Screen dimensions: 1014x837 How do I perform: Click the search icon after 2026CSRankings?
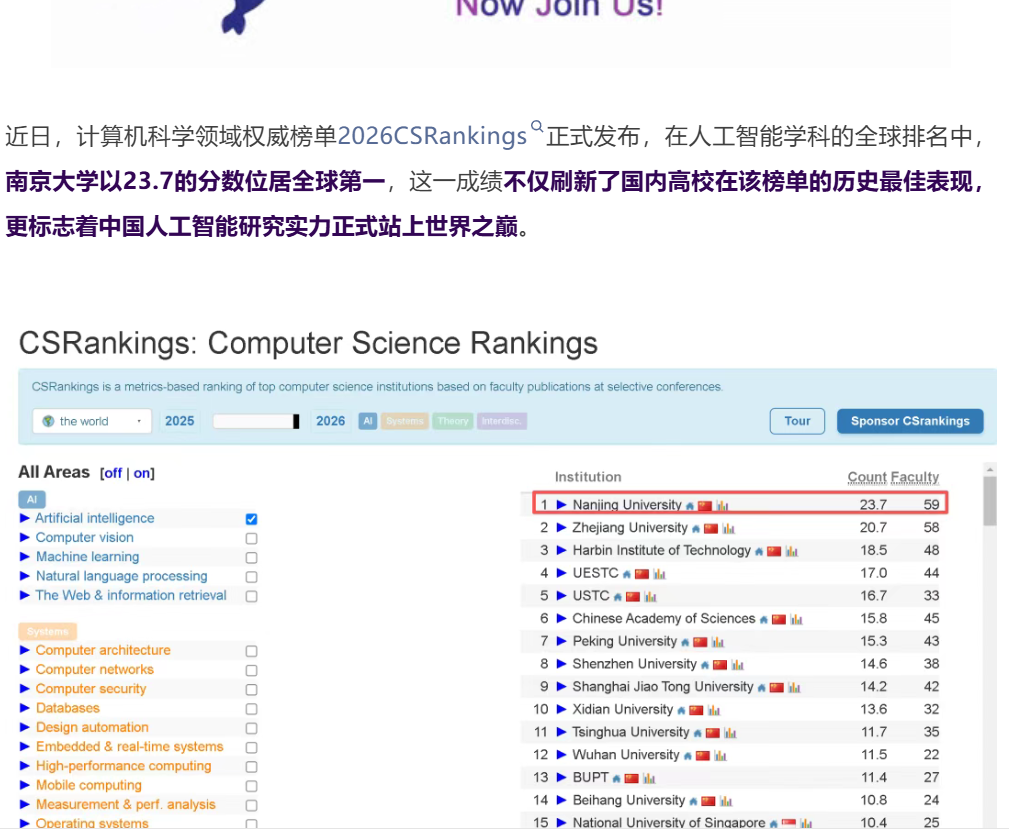click(x=537, y=125)
